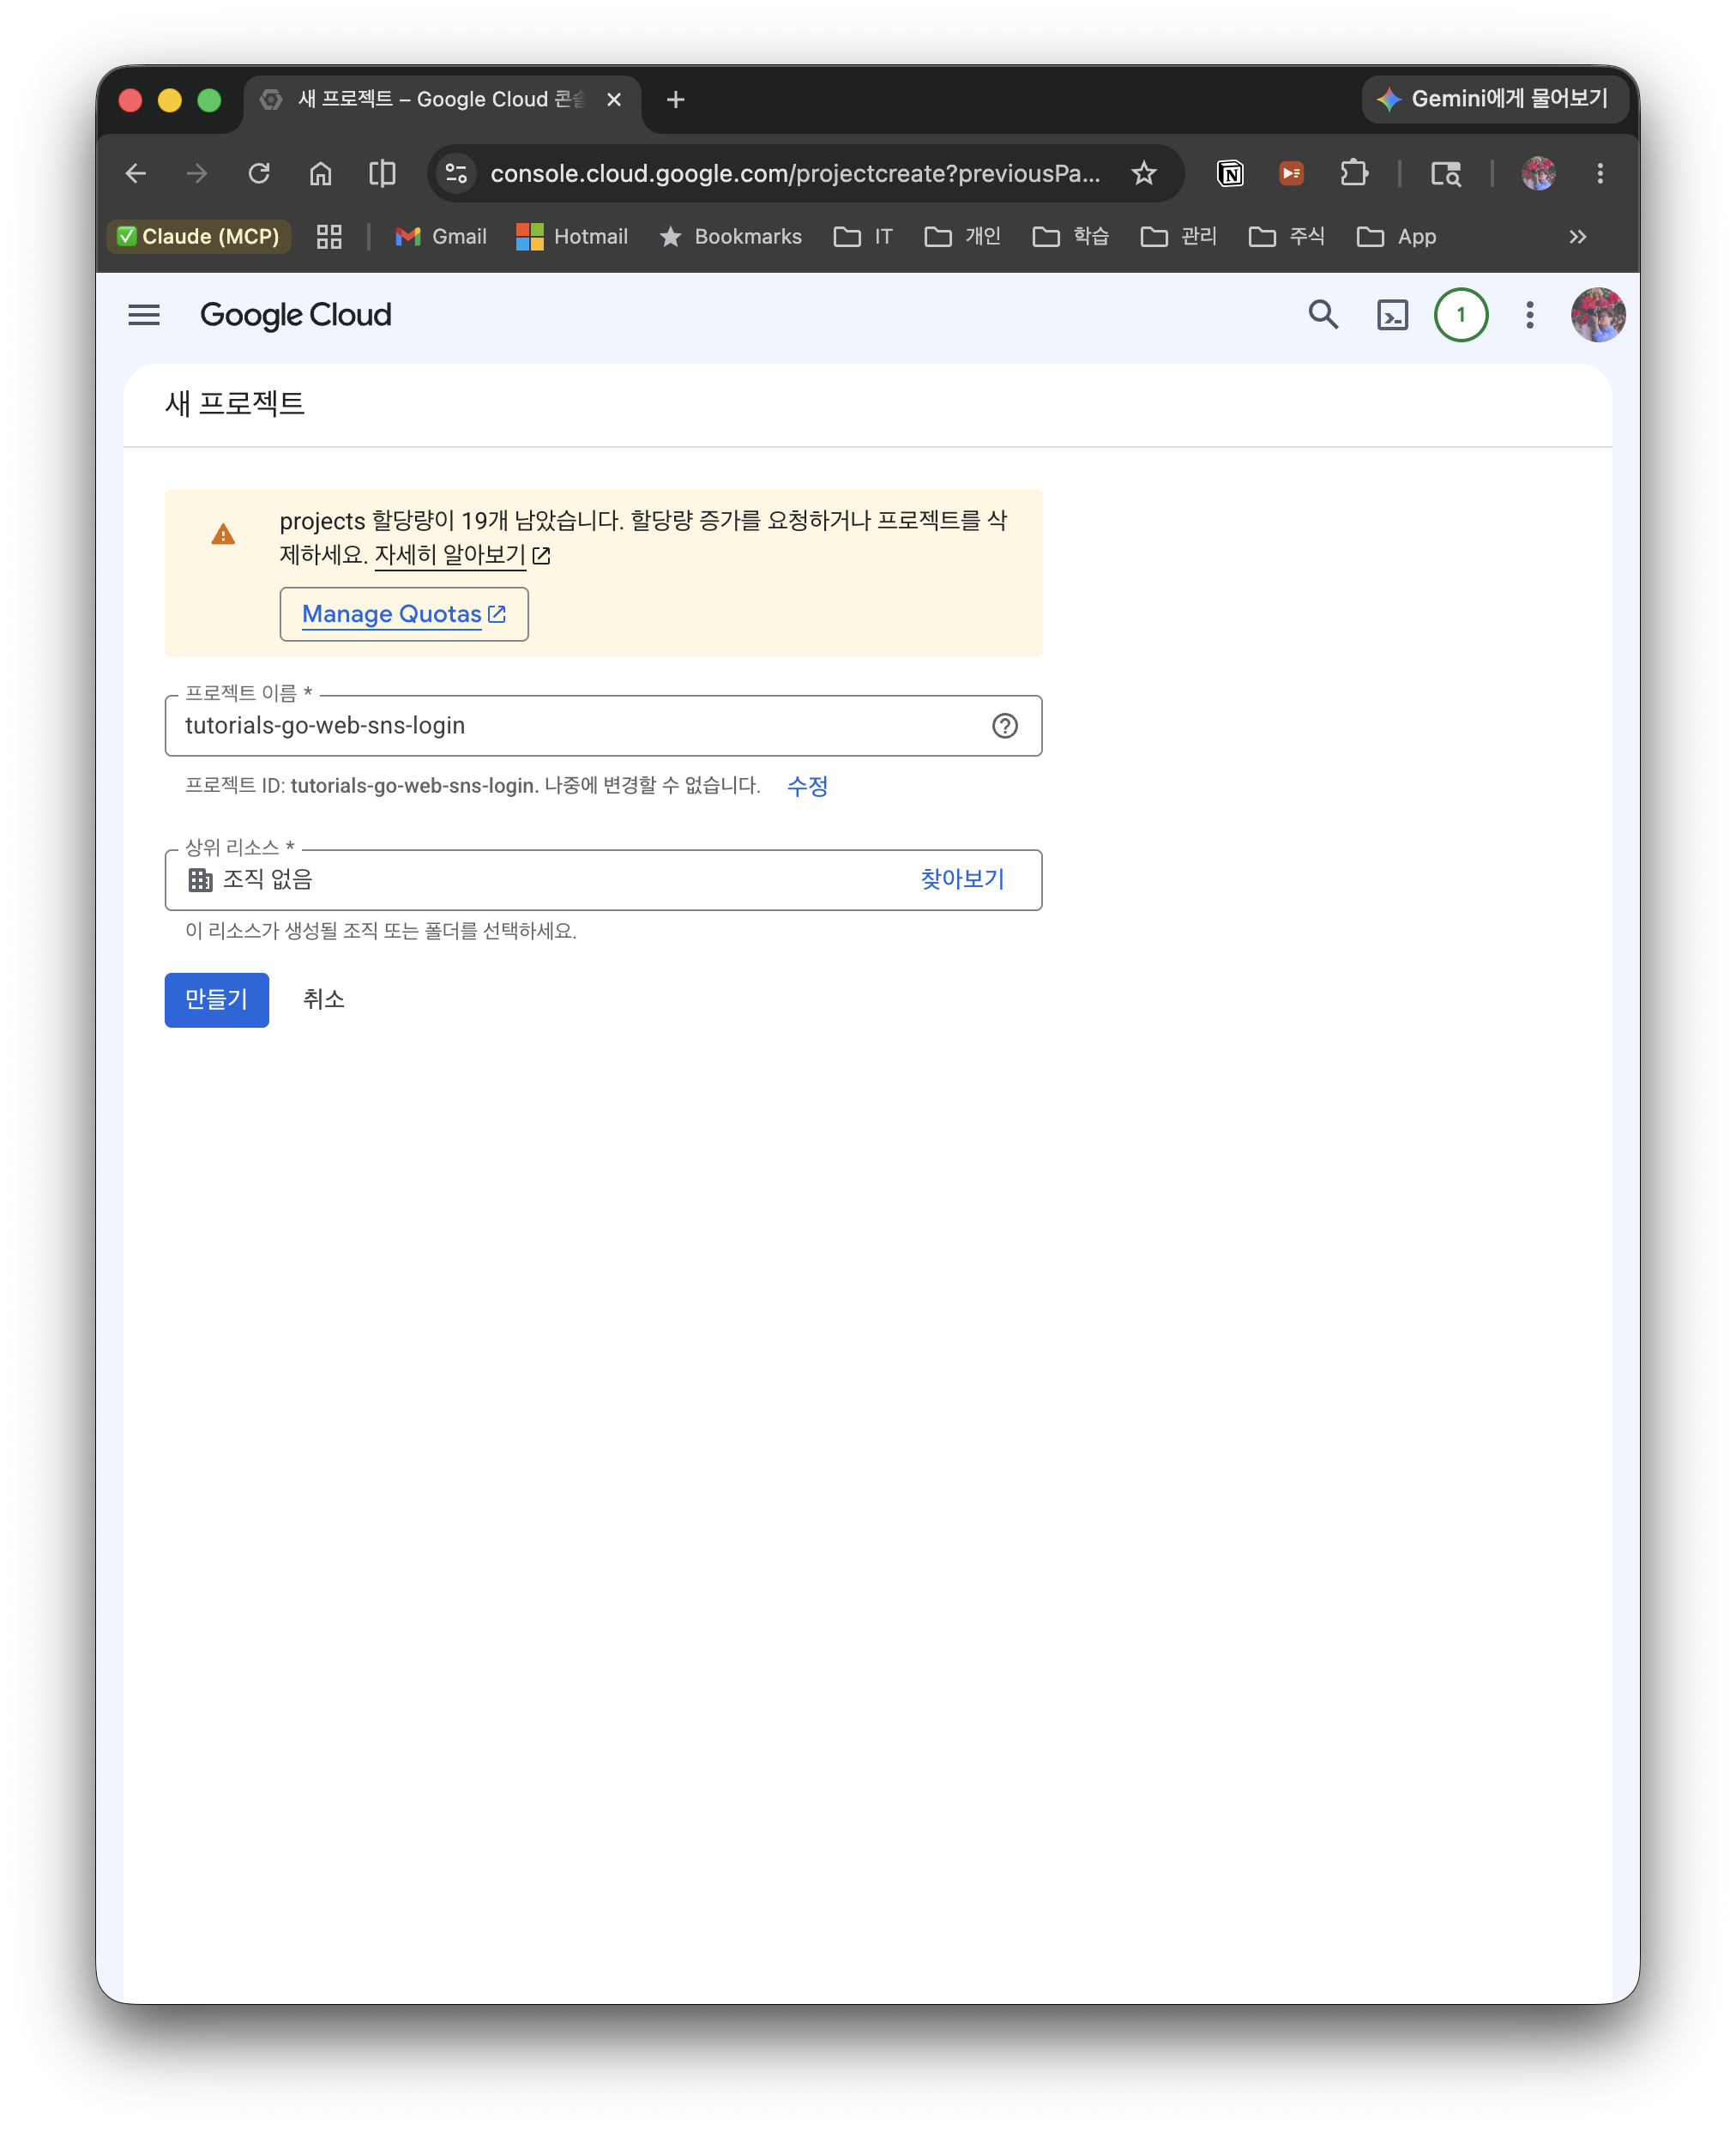
Task: Open the Google Cloud search icon
Action: click(1323, 315)
